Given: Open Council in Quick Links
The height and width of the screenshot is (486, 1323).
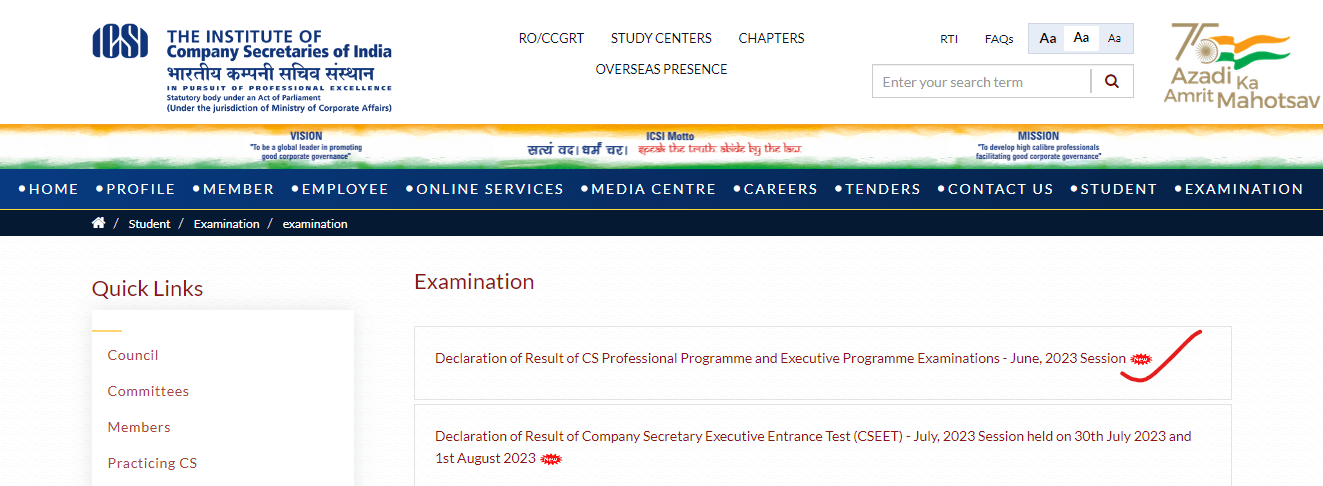Looking at the screenshot, I should coord(133,355).
